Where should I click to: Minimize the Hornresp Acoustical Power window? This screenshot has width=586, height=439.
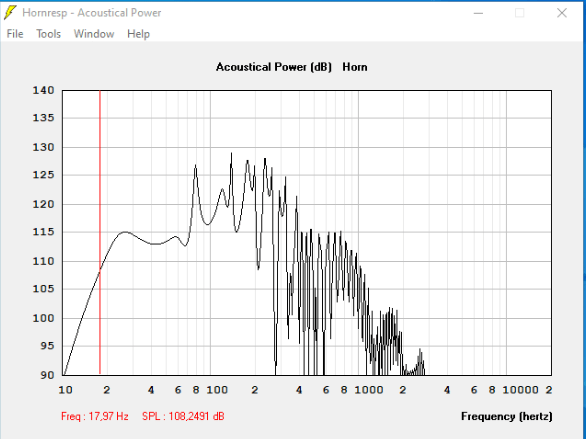click(x=478, y=13)
